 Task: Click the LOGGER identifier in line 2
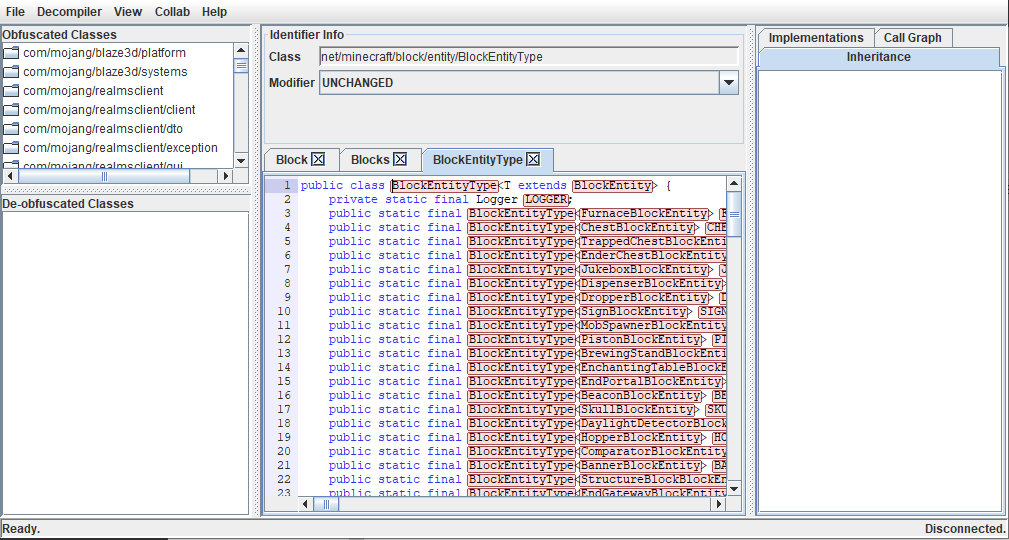pos(546,200)
